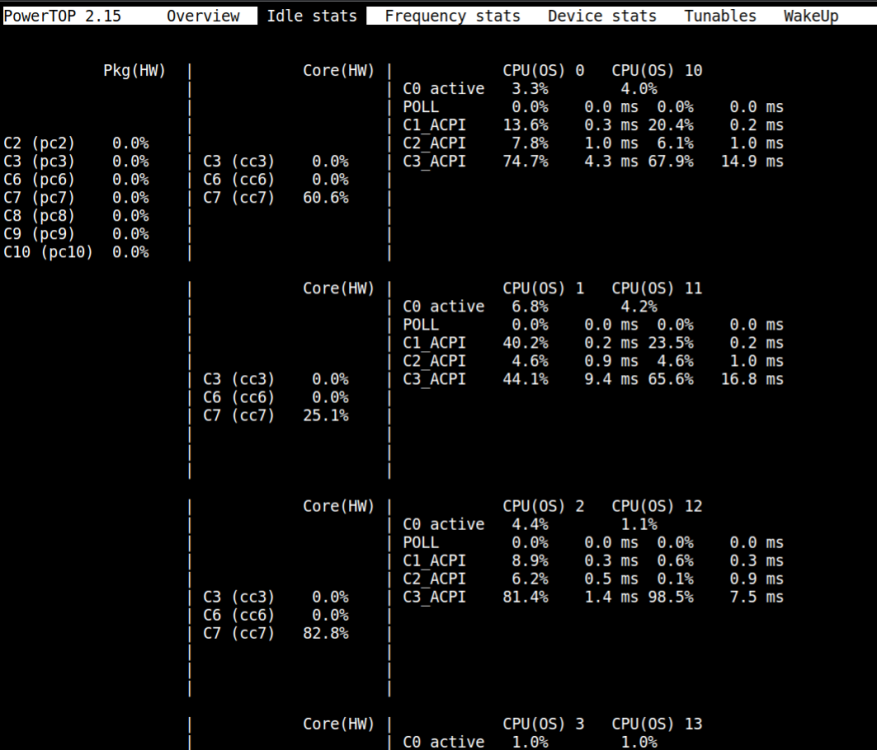Open the Tunables tab

720,16
